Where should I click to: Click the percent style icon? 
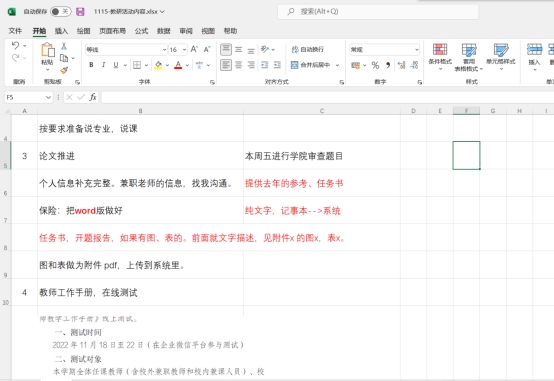click(375, 65)
